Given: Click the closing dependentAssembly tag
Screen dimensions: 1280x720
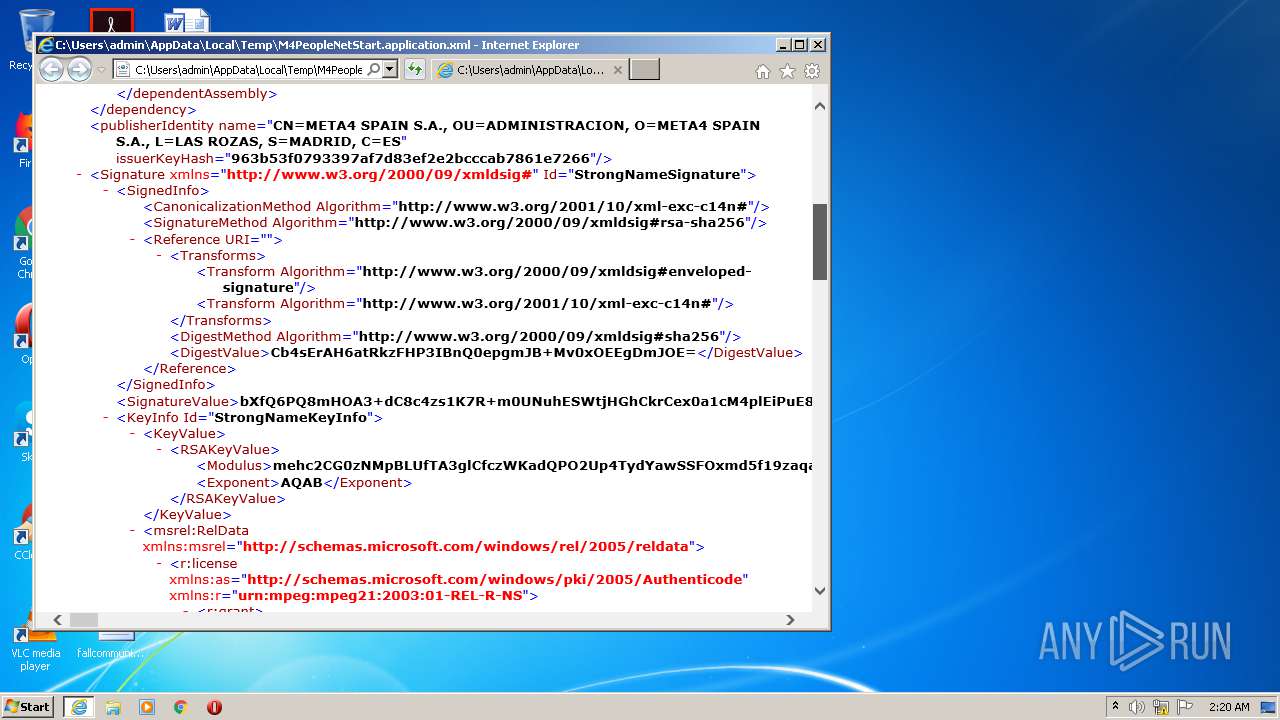Looking at the screenshot, I should click(x=197, y=94).
